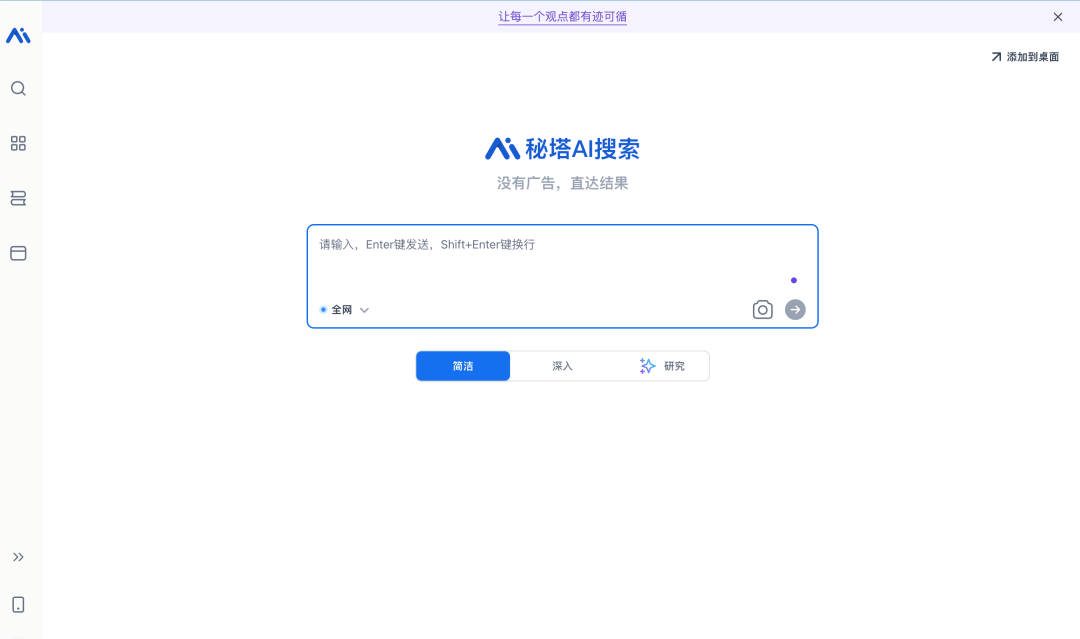Select the 研究 mode tab

661,366
